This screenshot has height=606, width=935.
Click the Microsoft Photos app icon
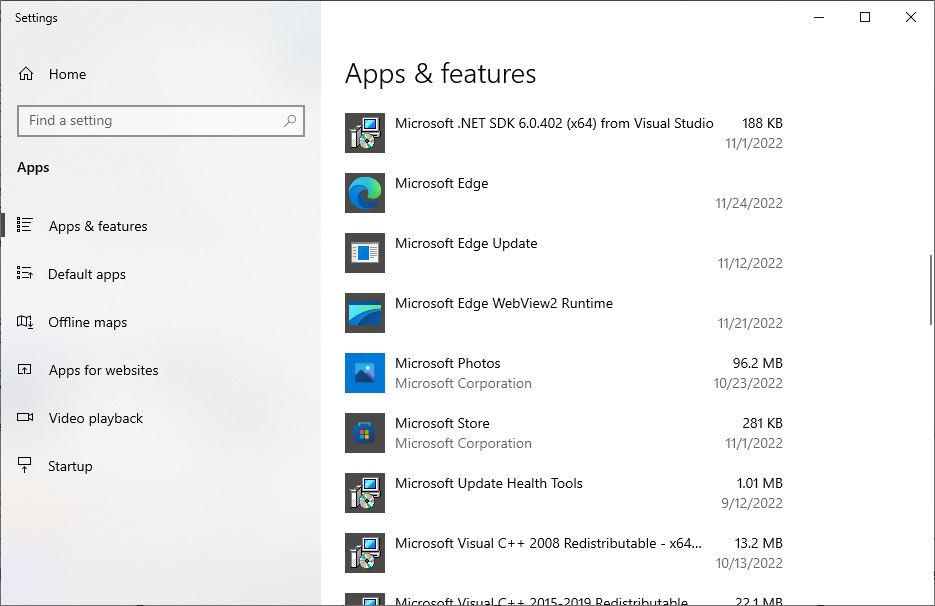pos(365,373)
